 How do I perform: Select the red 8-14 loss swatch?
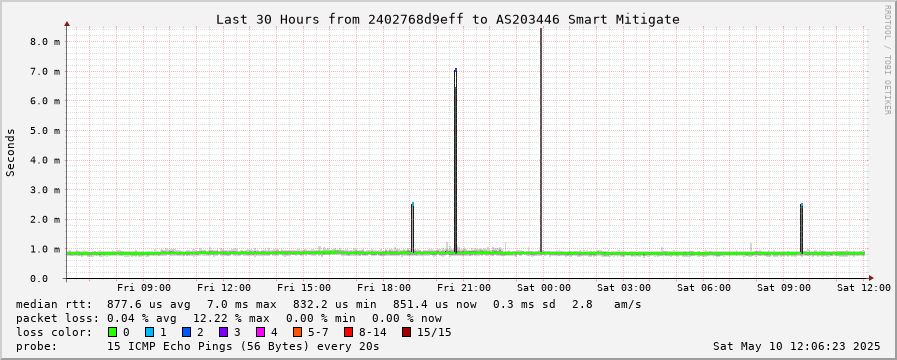point(348,332)
